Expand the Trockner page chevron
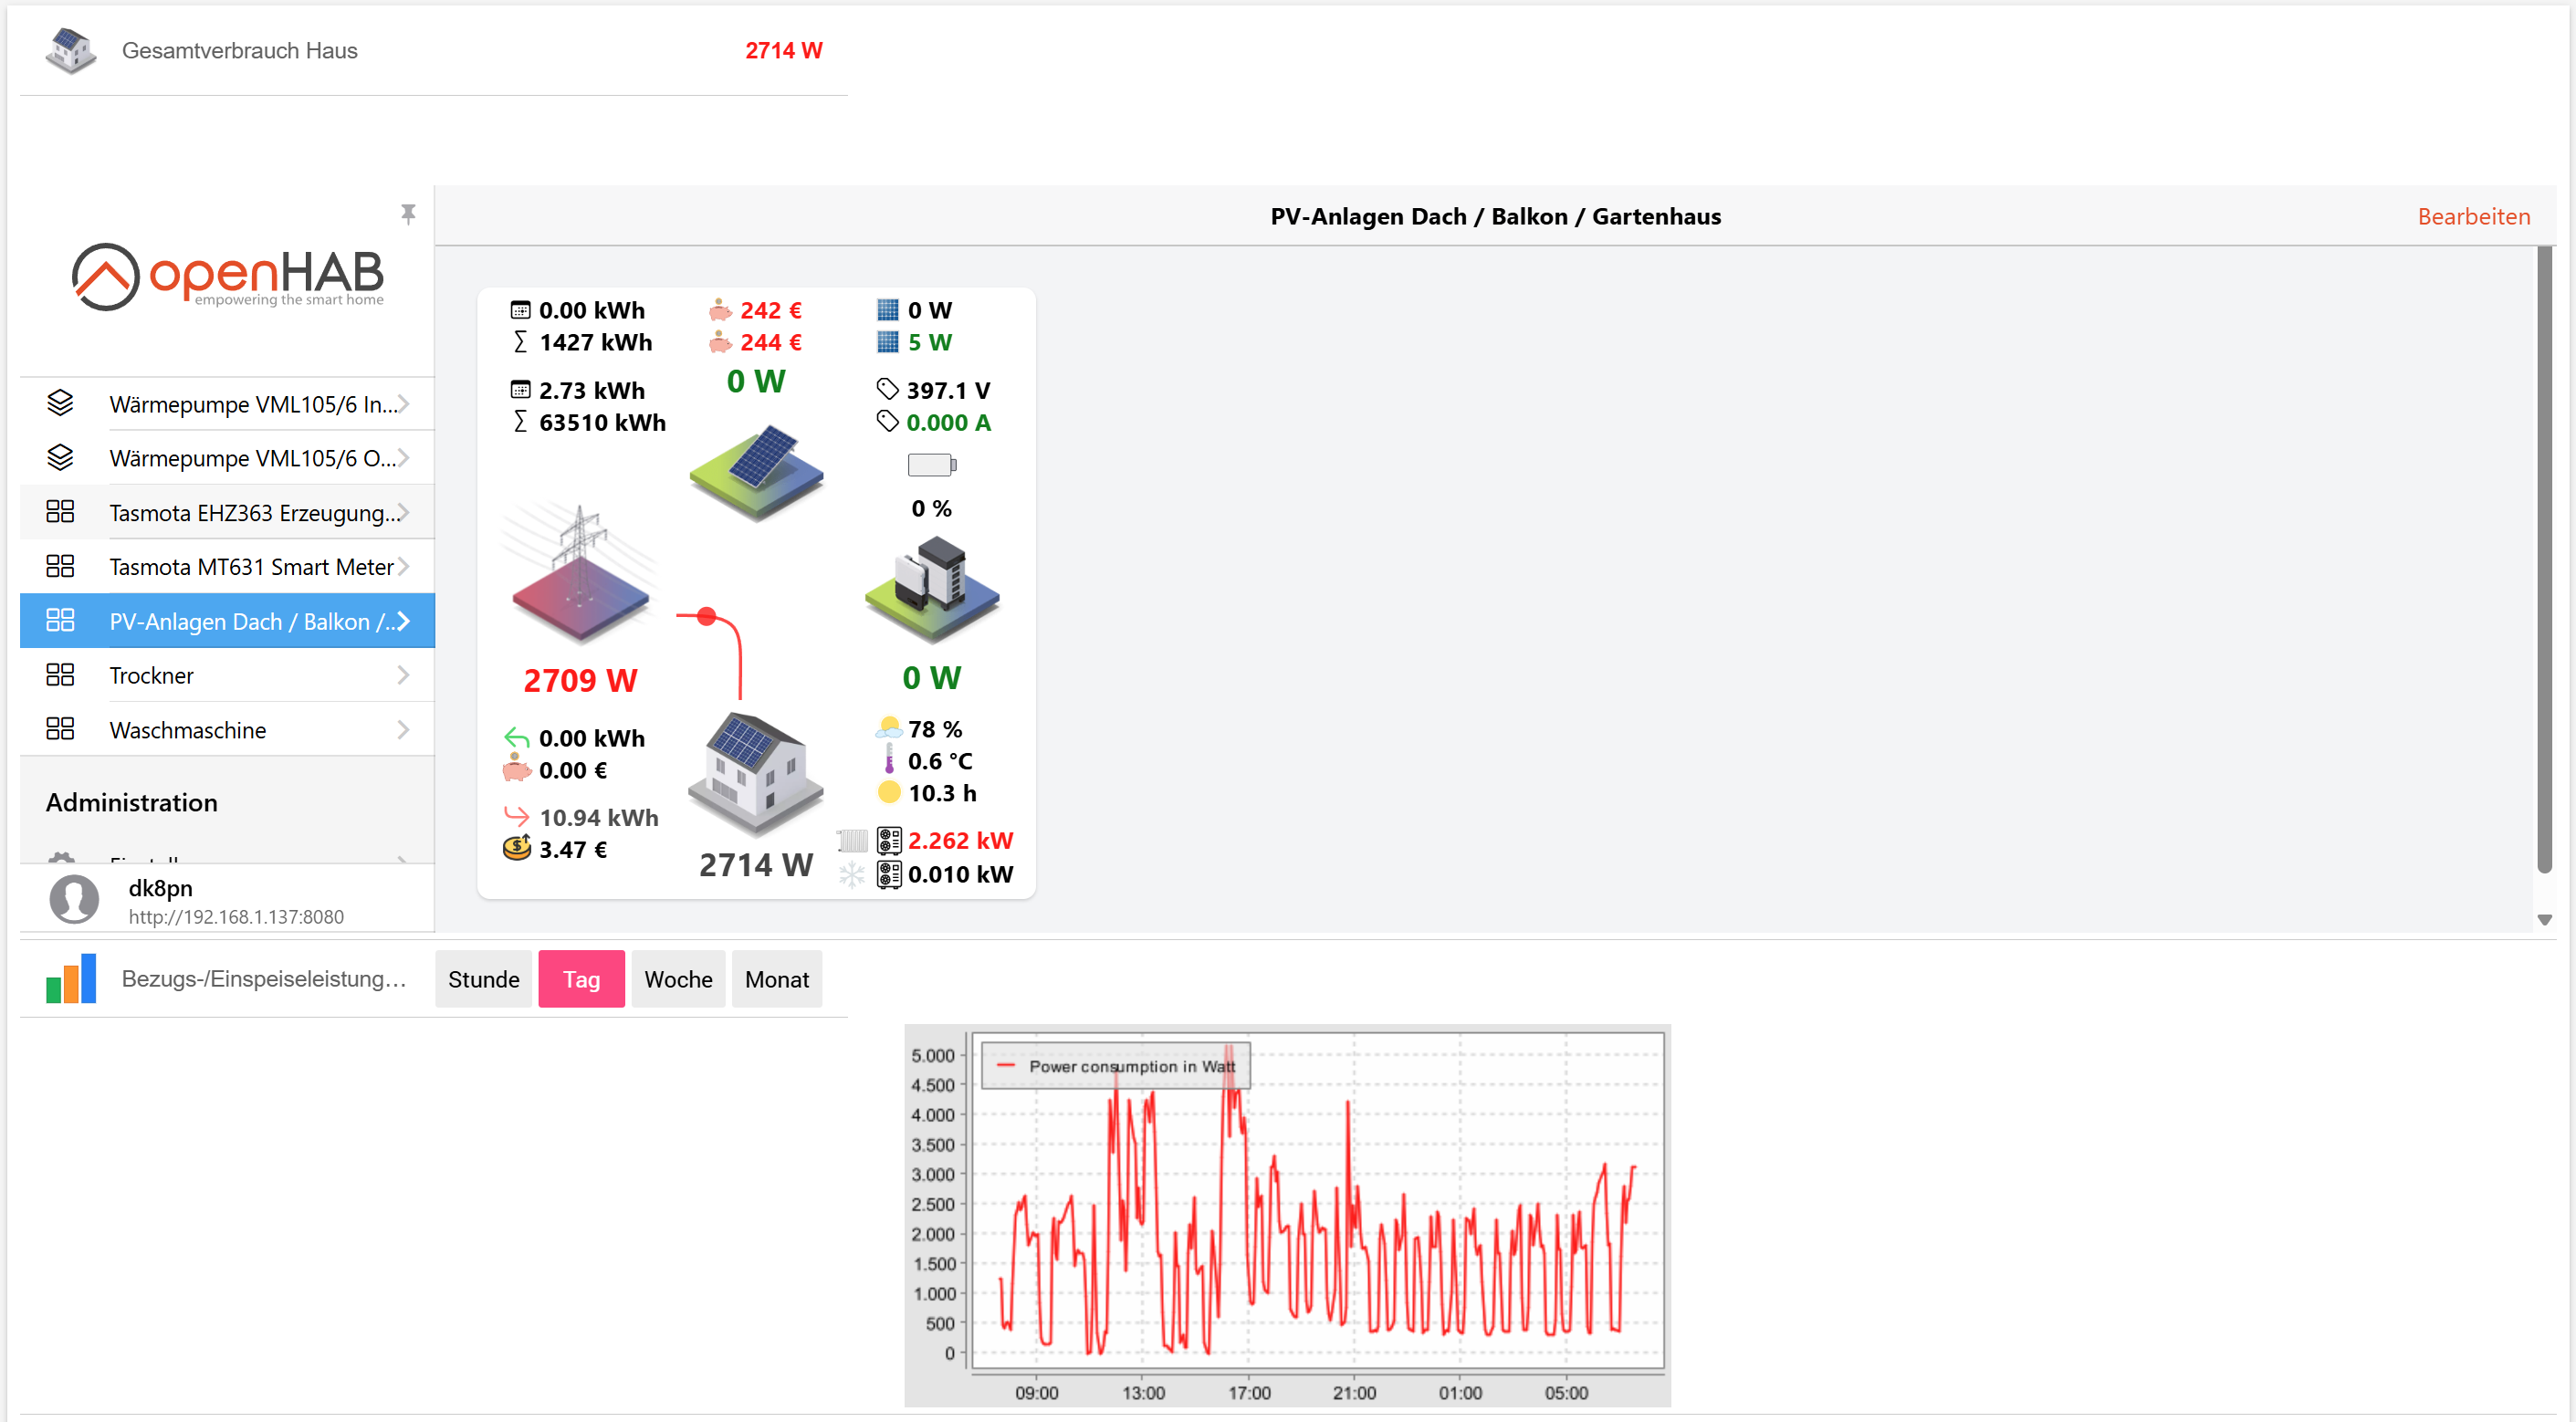The height and width of the screenshot is (1422, 2576). click(403, 675)
